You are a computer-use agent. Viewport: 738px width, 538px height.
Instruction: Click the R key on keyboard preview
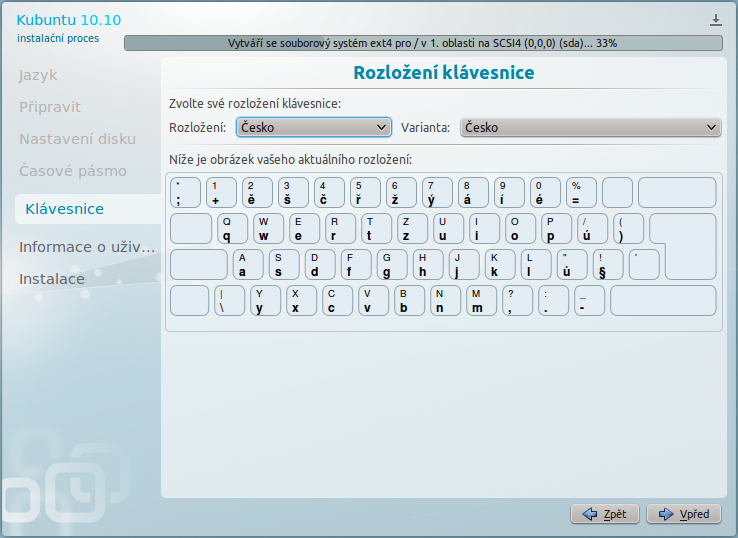coord(340,229)
